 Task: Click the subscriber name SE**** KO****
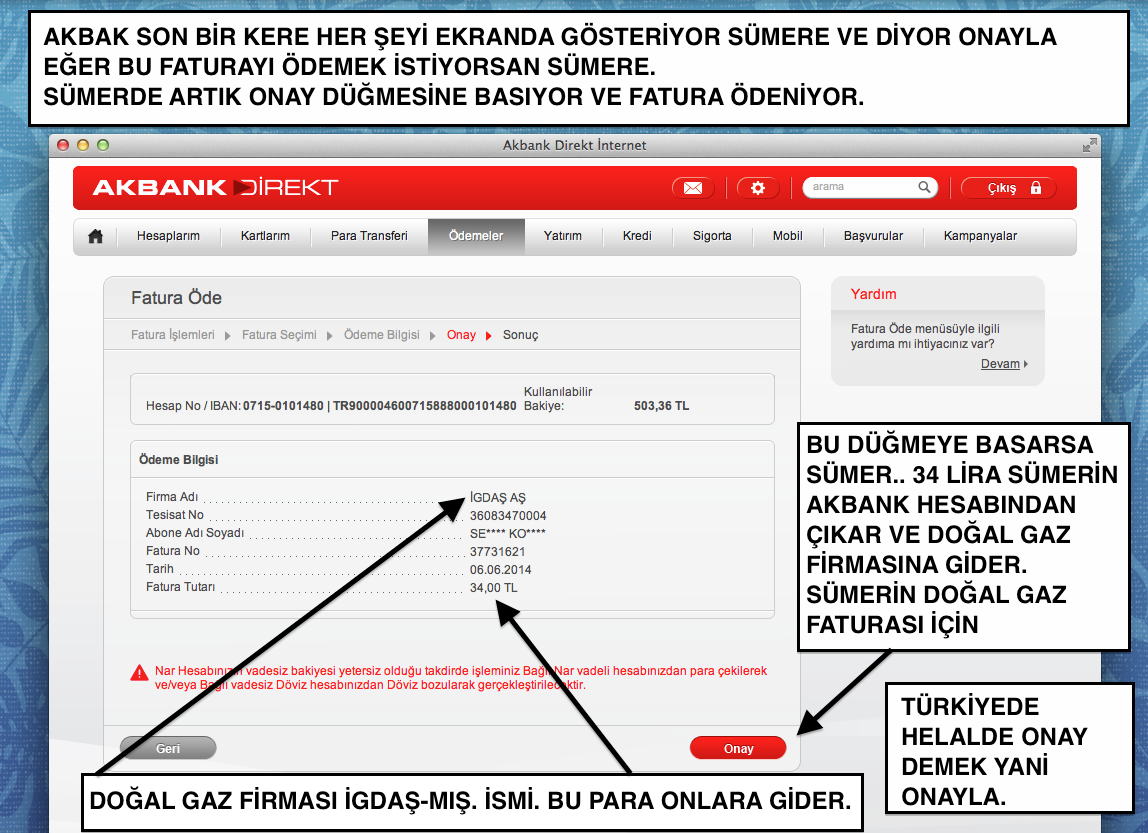(507, 534)
